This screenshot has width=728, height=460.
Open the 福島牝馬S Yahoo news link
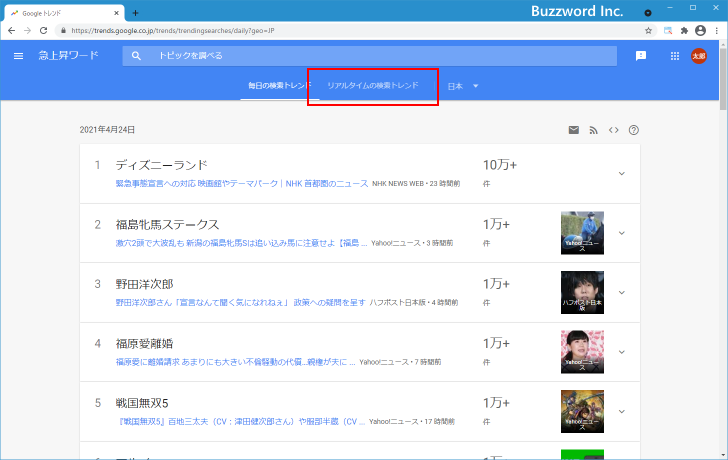241,243
